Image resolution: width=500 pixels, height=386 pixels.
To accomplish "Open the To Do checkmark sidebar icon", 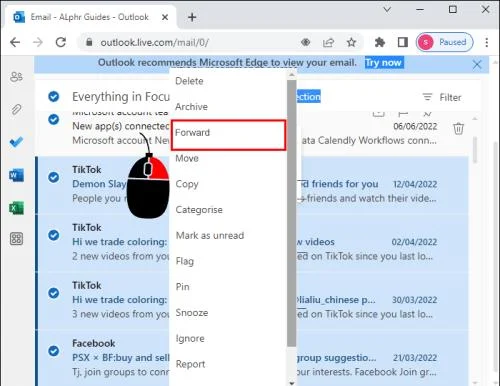I will click(16, 142).
